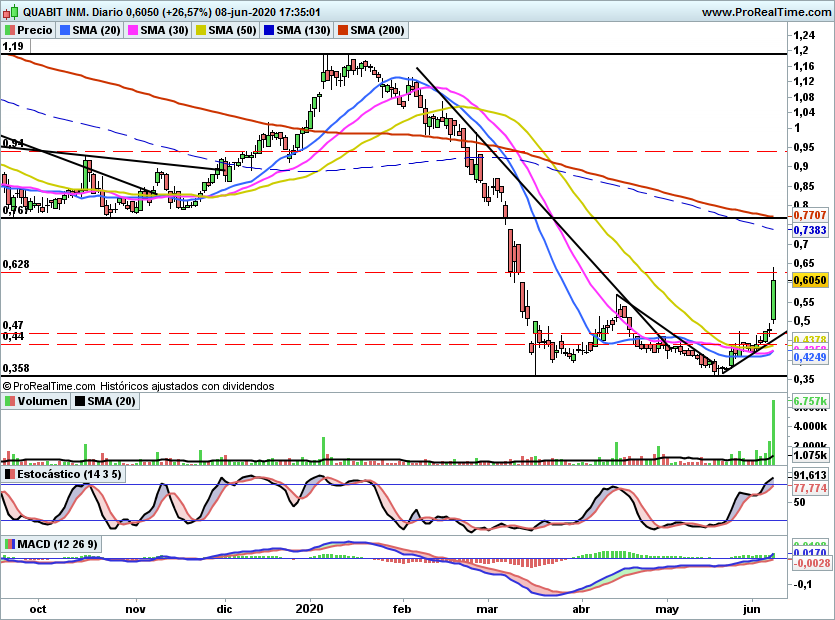Open the Volumen panel label

point(42,401)
